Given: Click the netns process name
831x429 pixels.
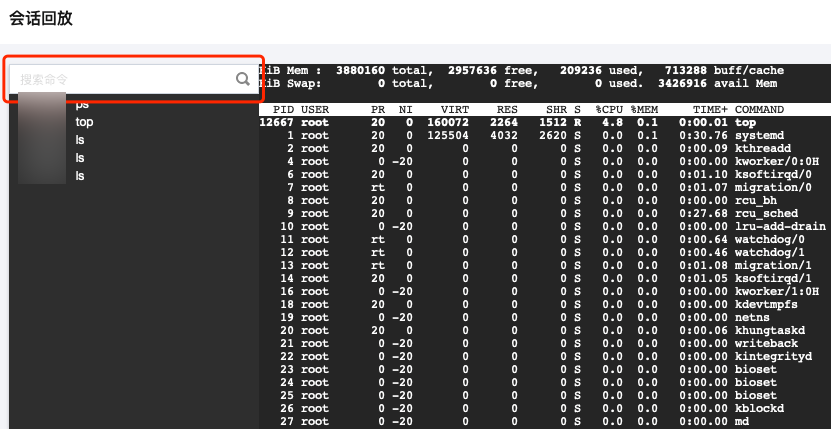Looking at the screenshot, I should click(x=752, y=318).
